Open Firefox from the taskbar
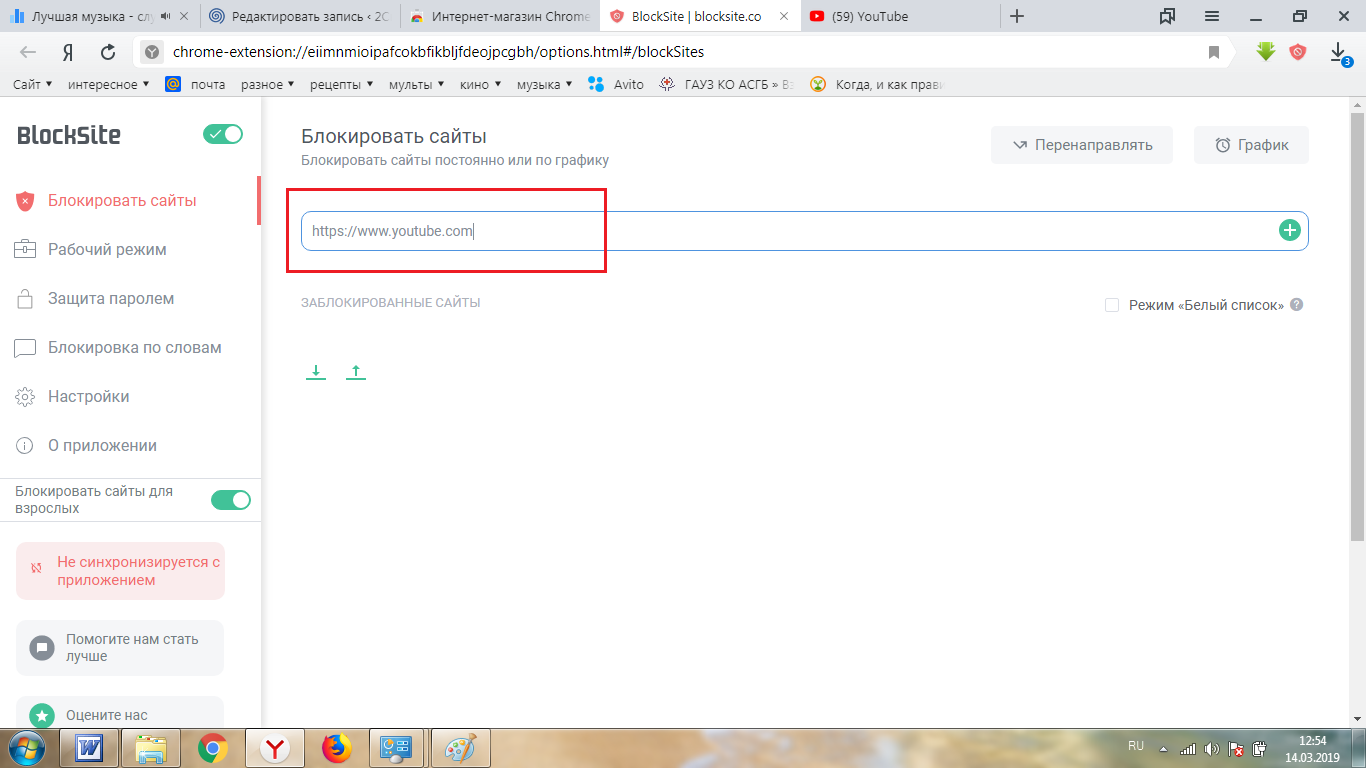 (337, 747)
